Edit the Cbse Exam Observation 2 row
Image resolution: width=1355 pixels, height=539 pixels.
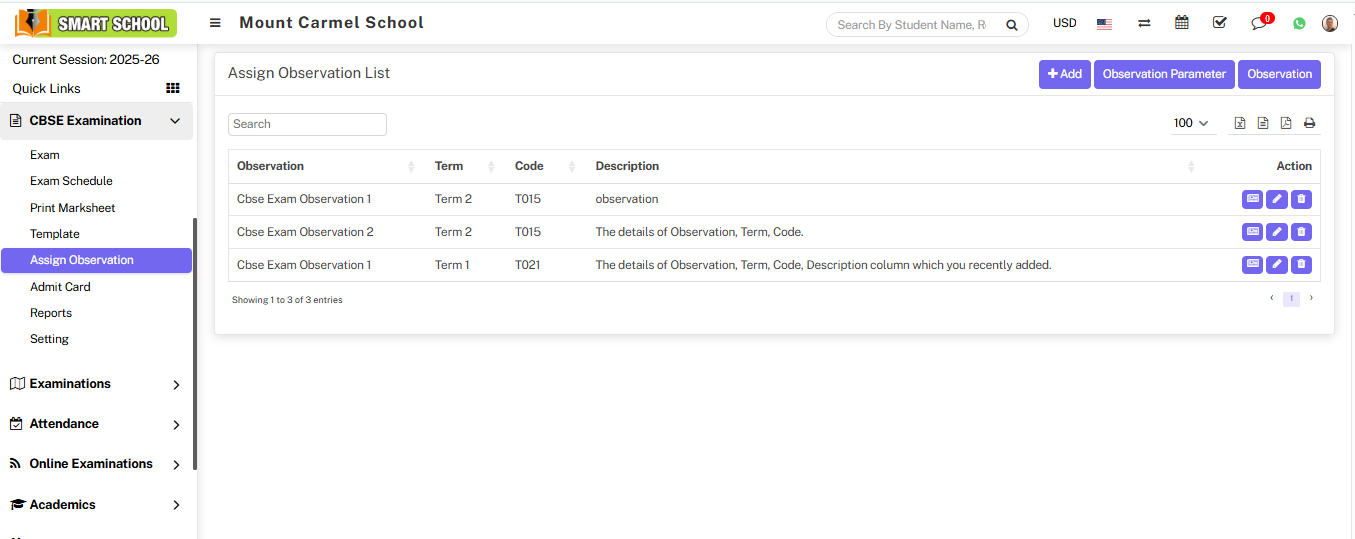tap(1277, 232)
